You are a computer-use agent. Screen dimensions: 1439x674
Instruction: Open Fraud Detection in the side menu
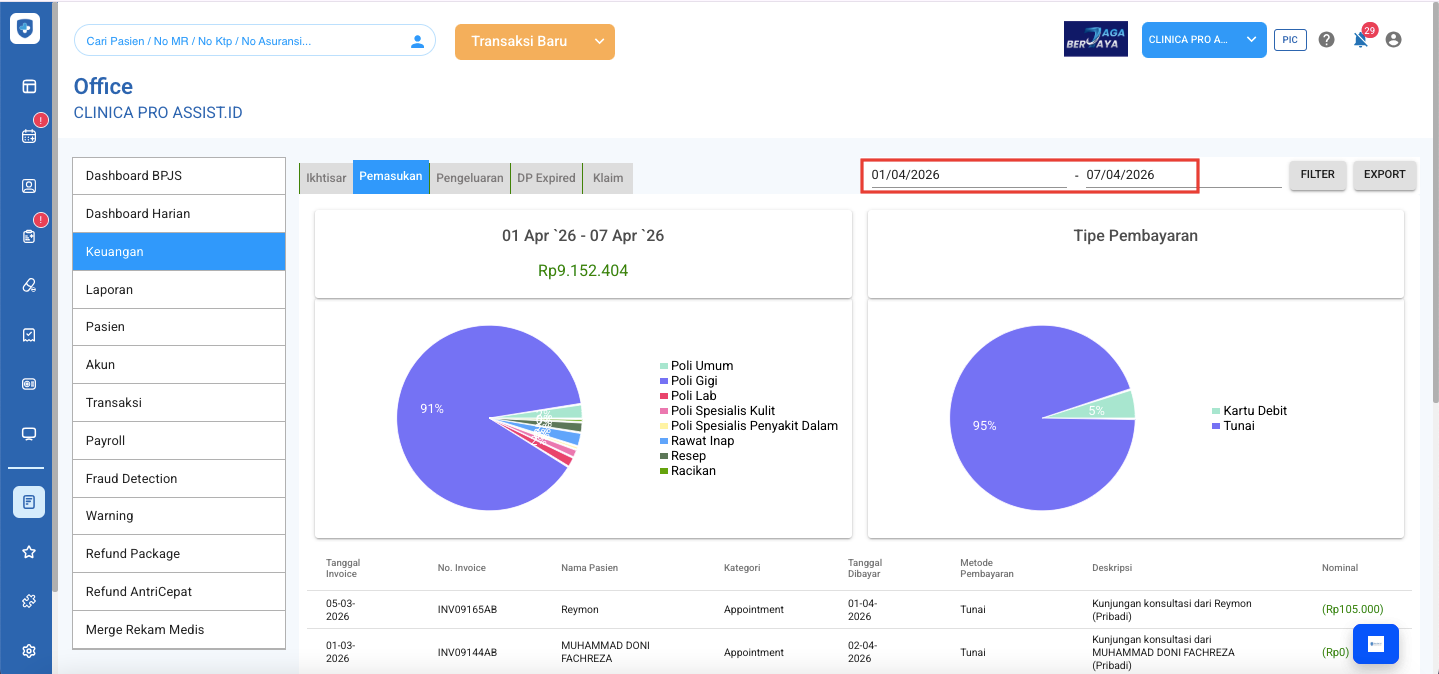(x=179, y=479)
